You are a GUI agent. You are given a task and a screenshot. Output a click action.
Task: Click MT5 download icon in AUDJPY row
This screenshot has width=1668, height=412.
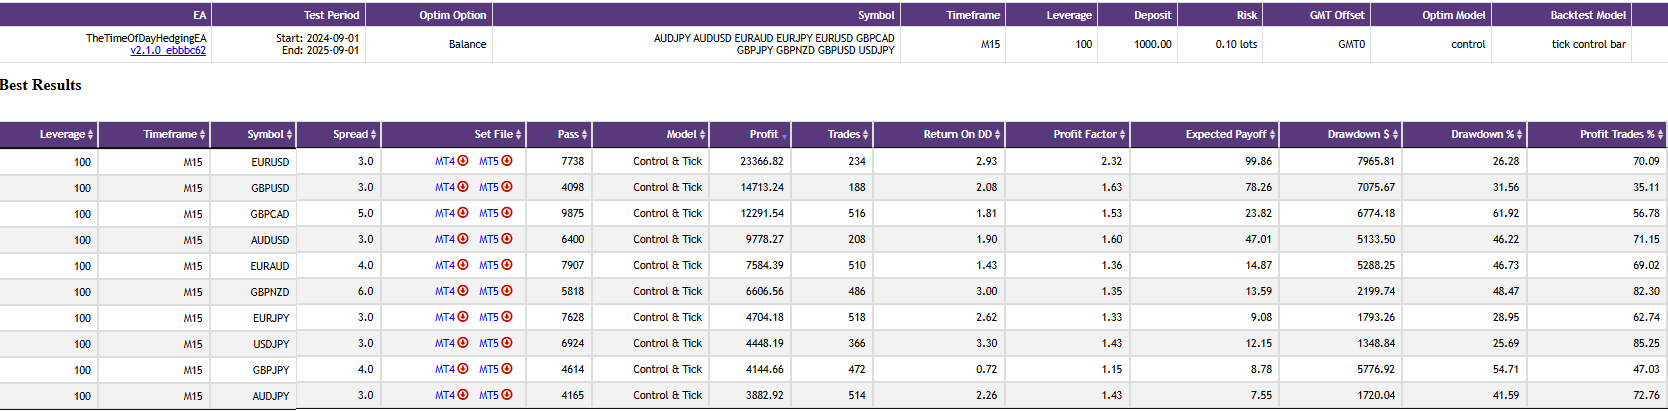coord(507,395)
